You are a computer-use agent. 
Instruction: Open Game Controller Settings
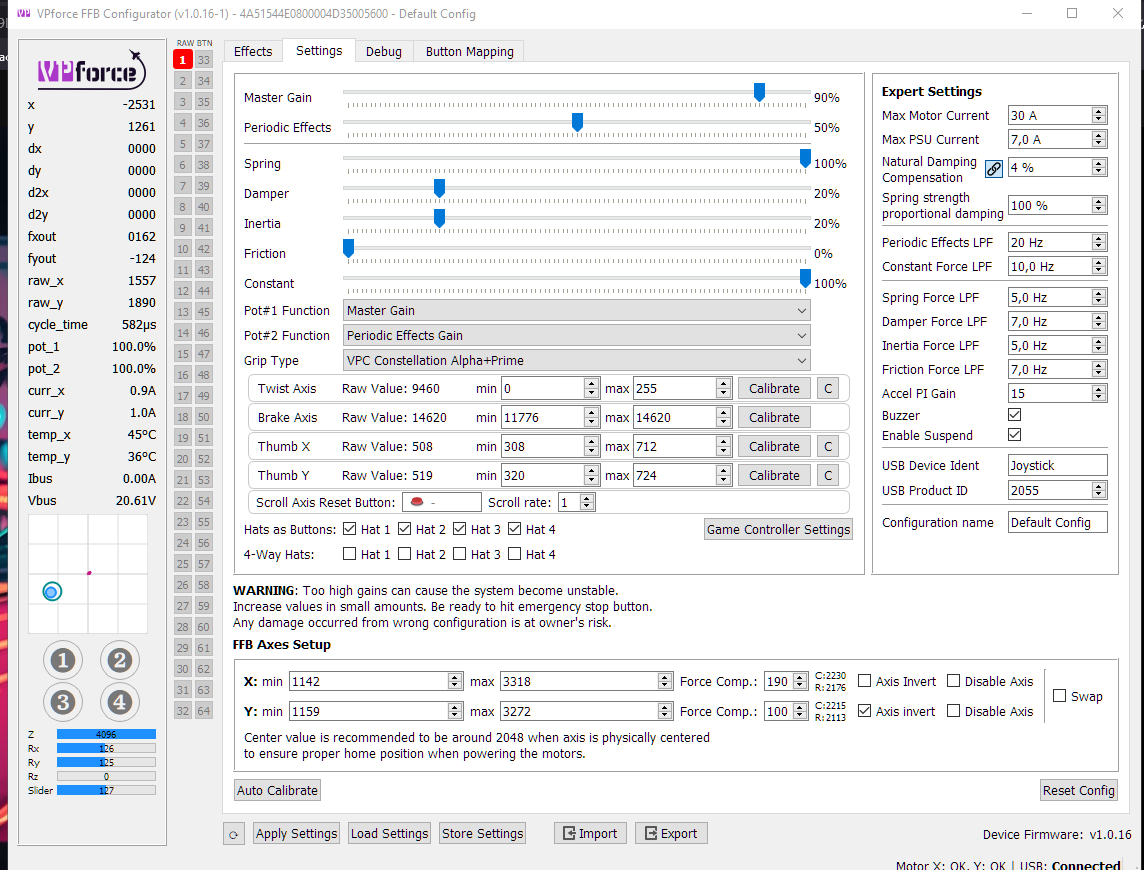778,530
